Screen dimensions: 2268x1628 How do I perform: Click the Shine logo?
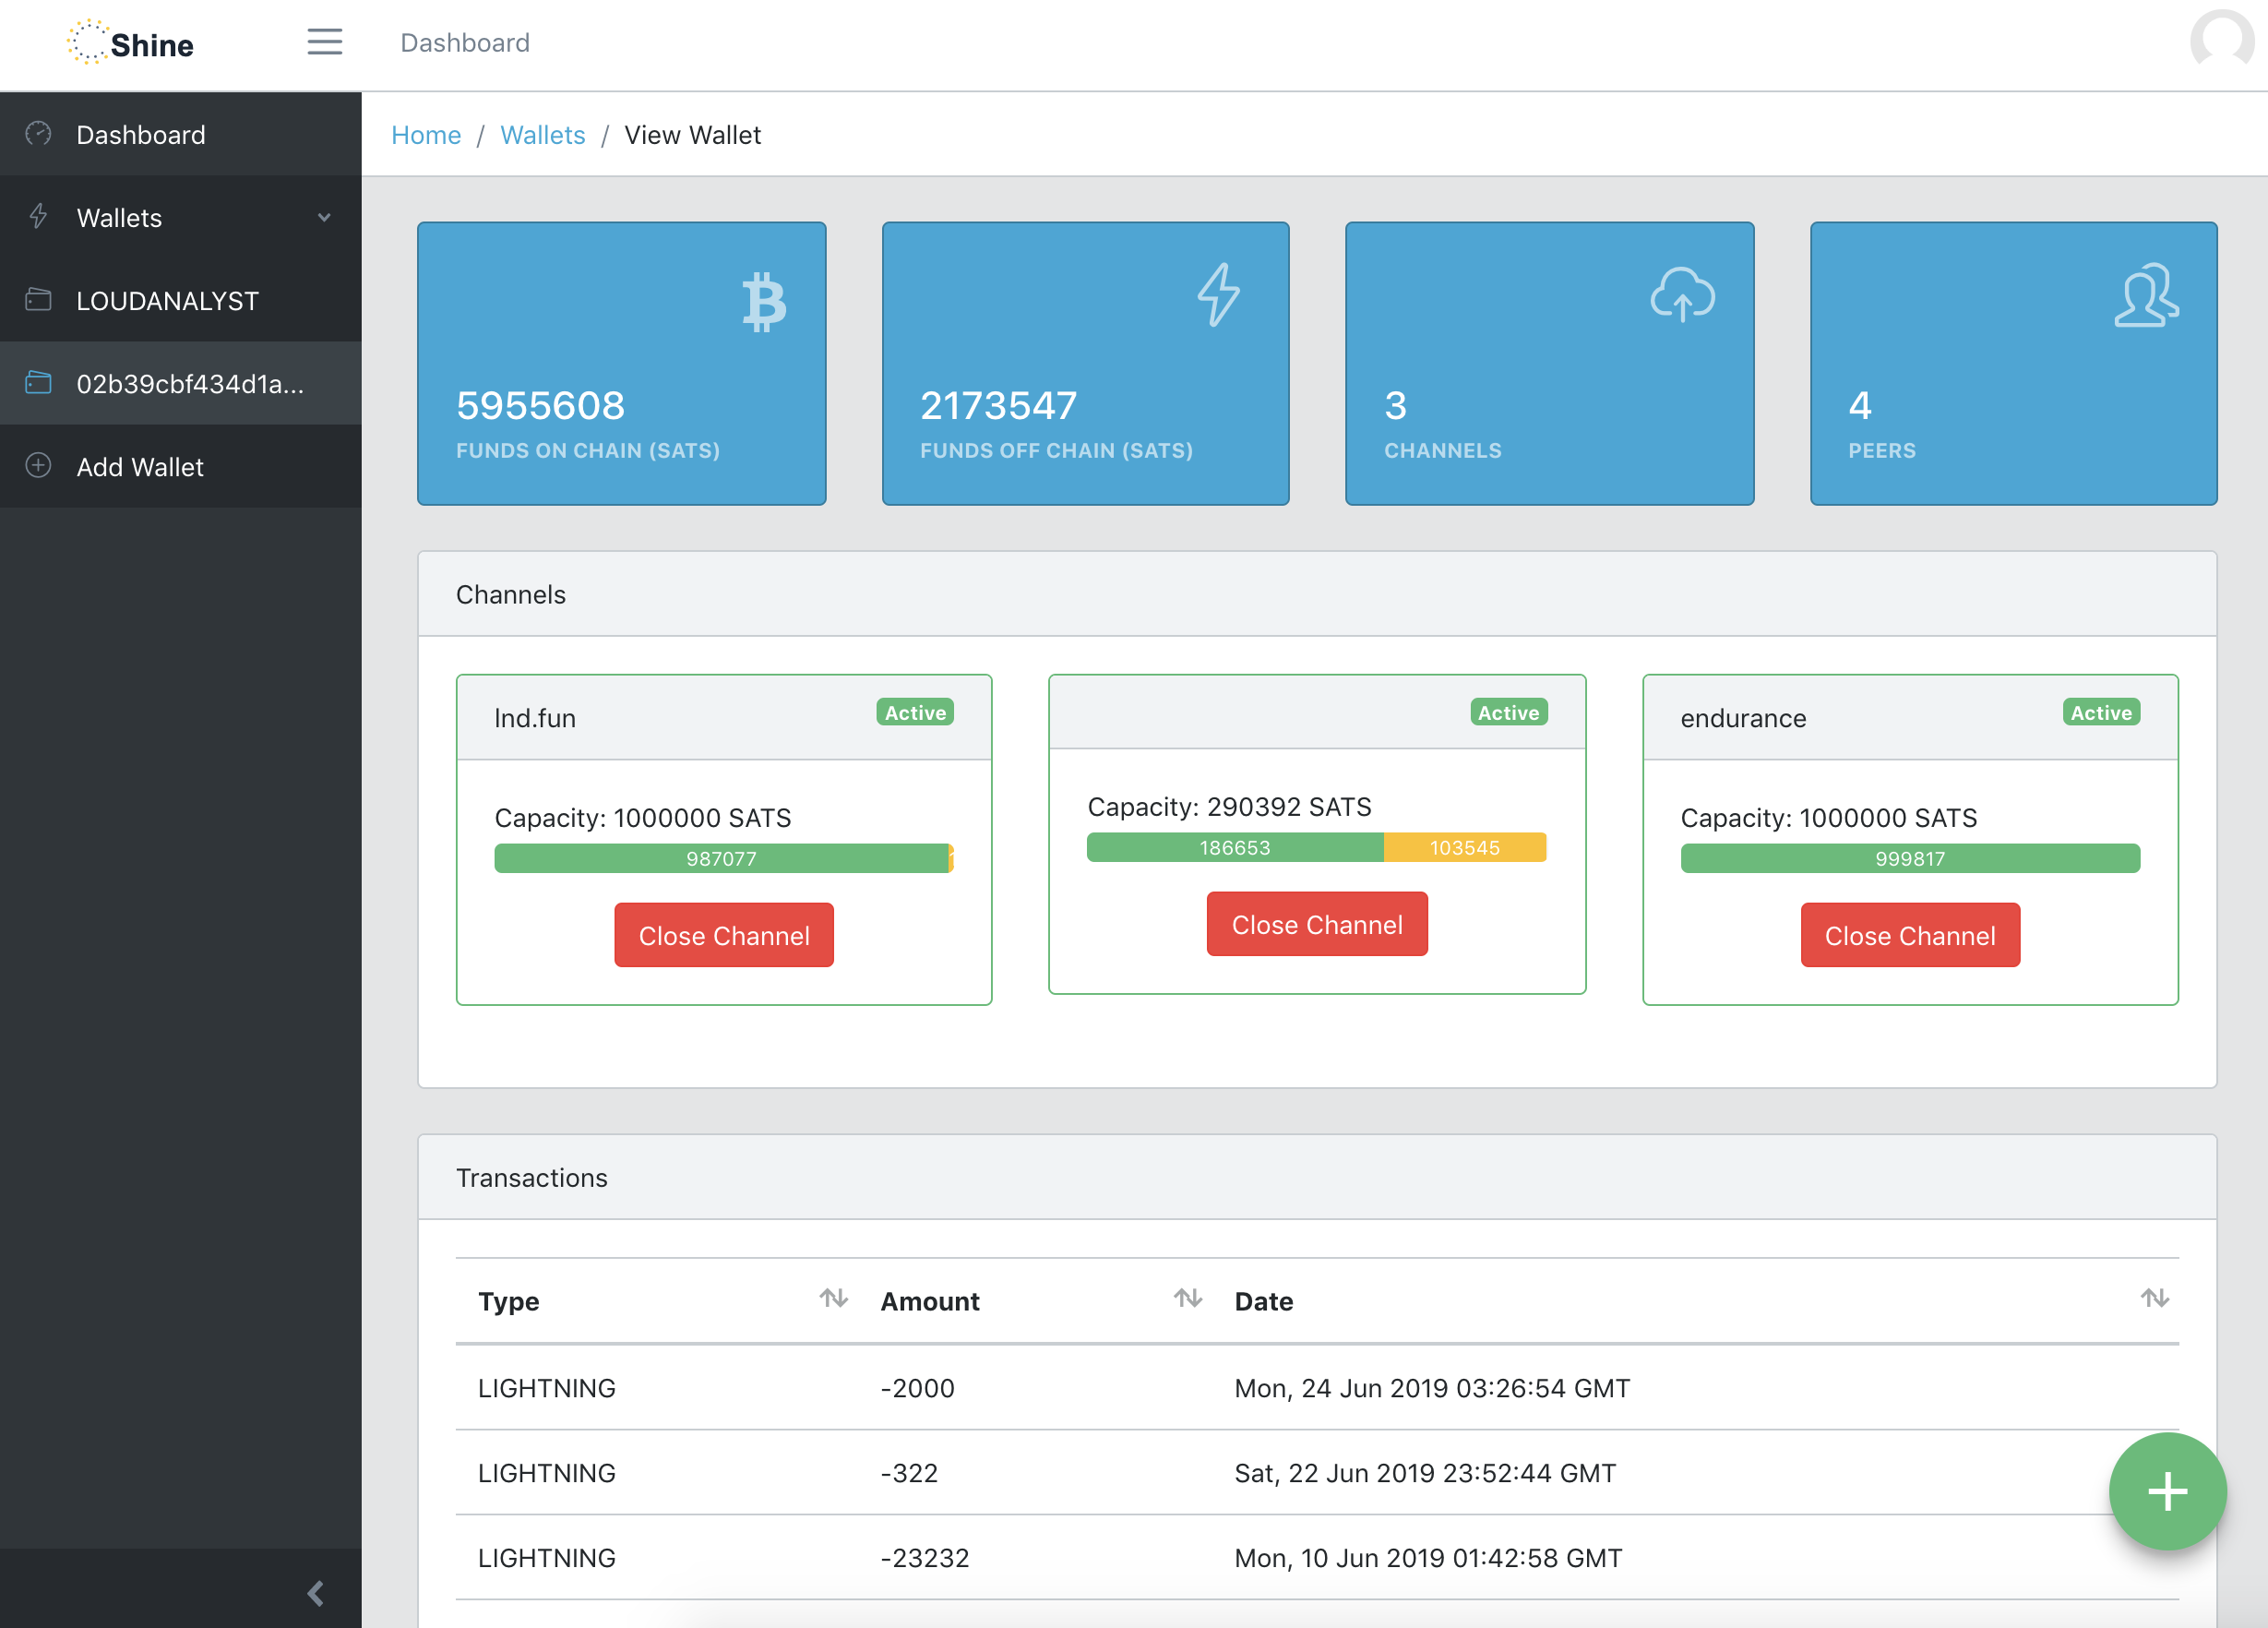130,43
